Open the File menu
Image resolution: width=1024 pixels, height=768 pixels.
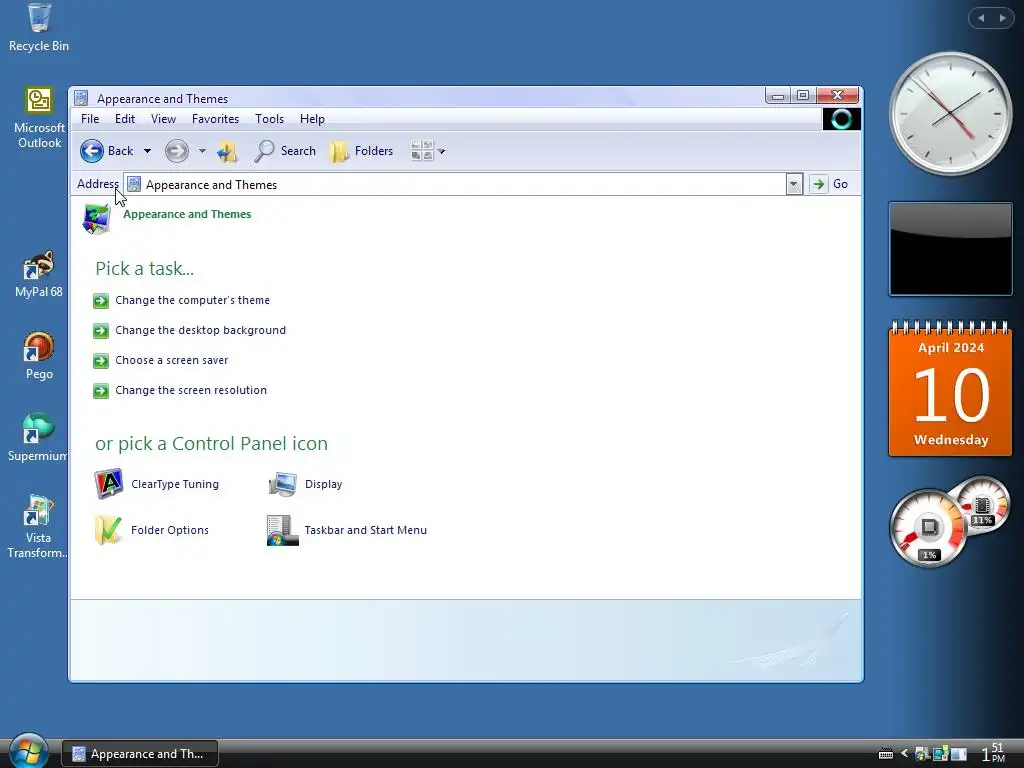tap(90, 119)
